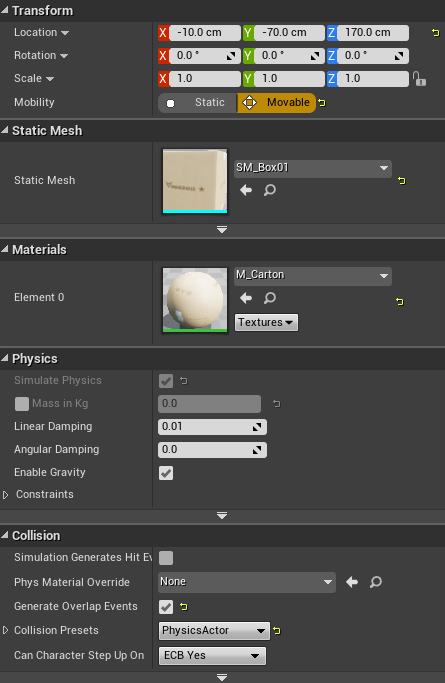Screen dimensions: 445x683
Task: Open SM_Box01 static mesh dropdown
Action: [313, 168]
